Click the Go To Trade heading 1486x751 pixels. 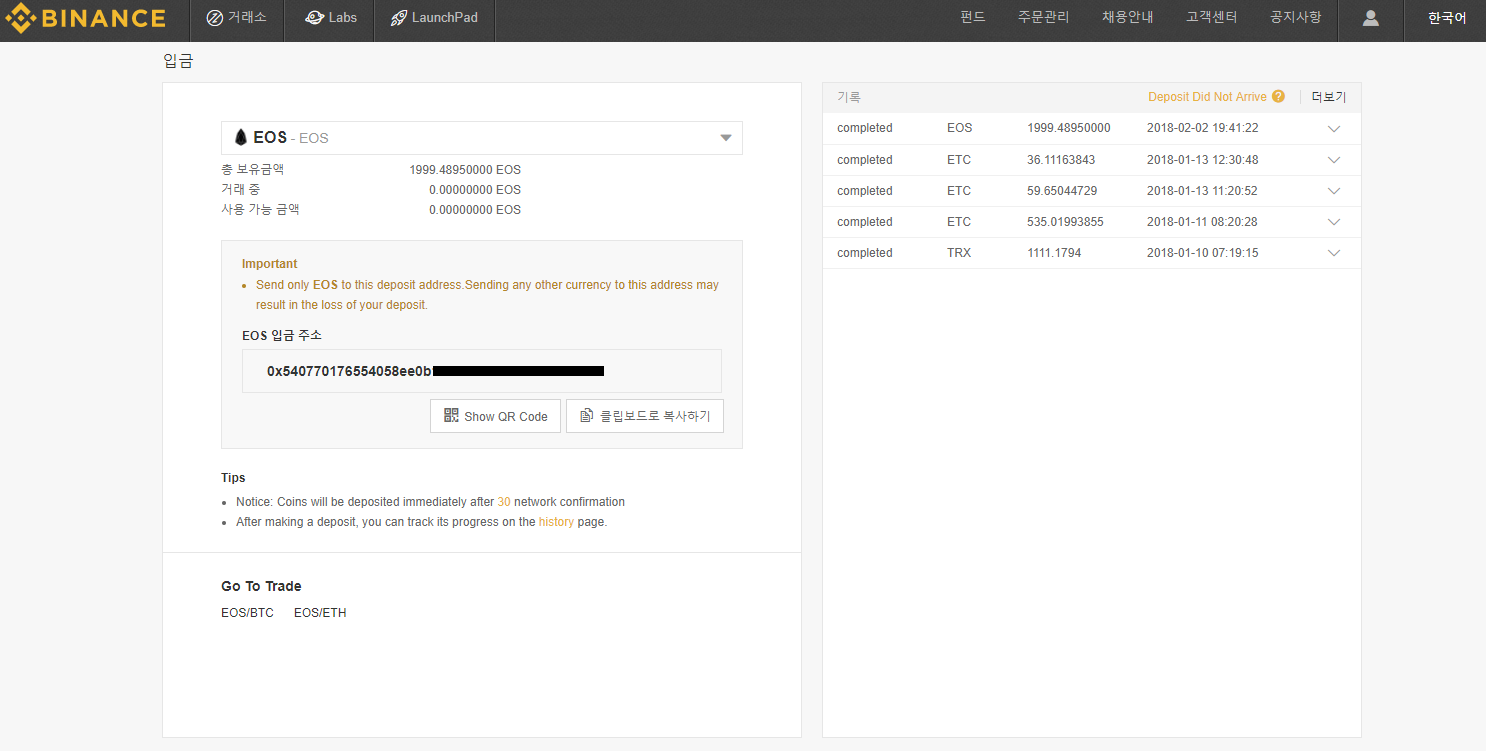click(261, 586)
